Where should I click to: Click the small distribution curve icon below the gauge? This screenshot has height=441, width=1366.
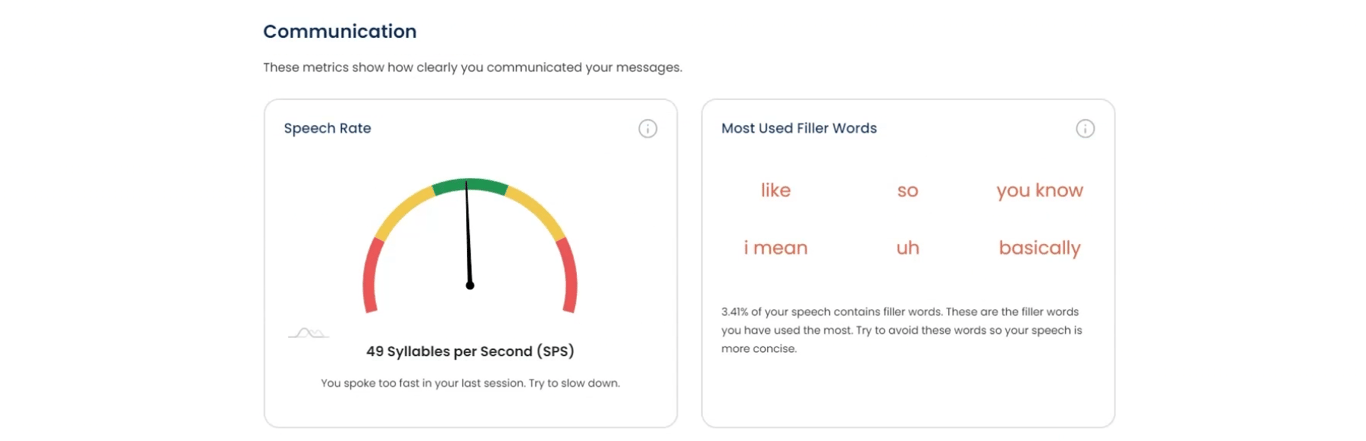[308, 333]
